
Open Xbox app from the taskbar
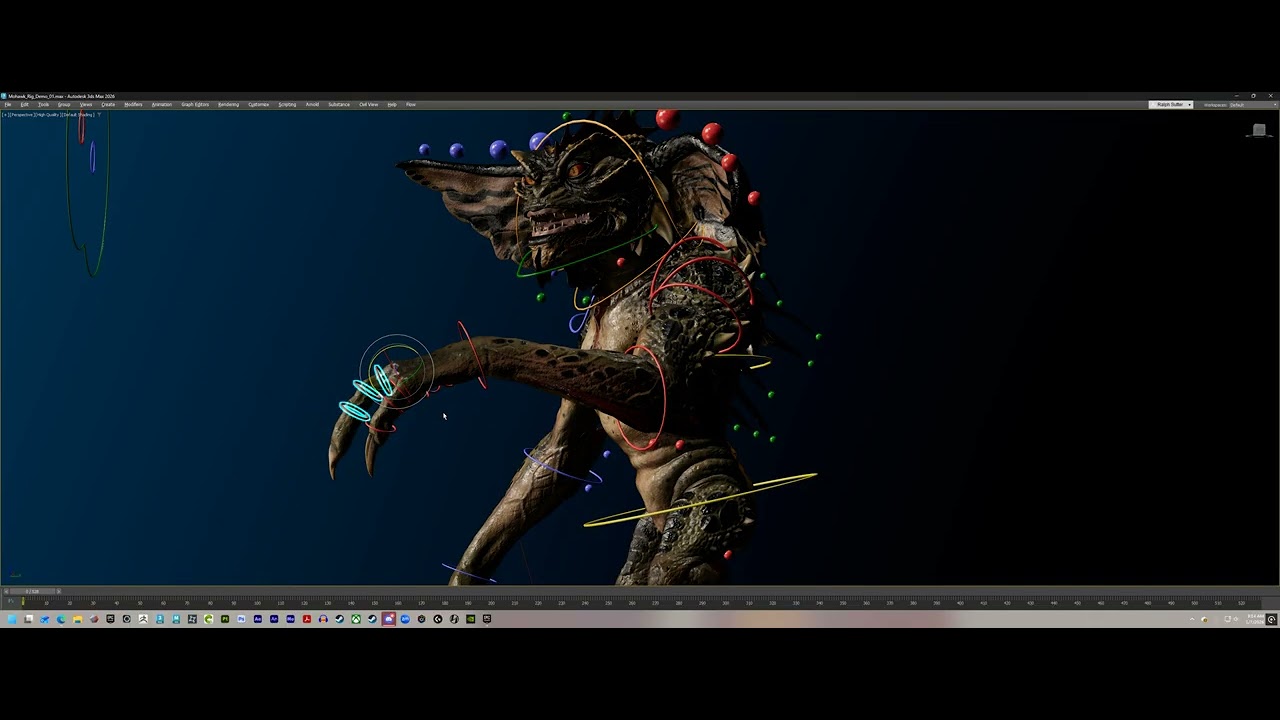(x=355, y=619)
